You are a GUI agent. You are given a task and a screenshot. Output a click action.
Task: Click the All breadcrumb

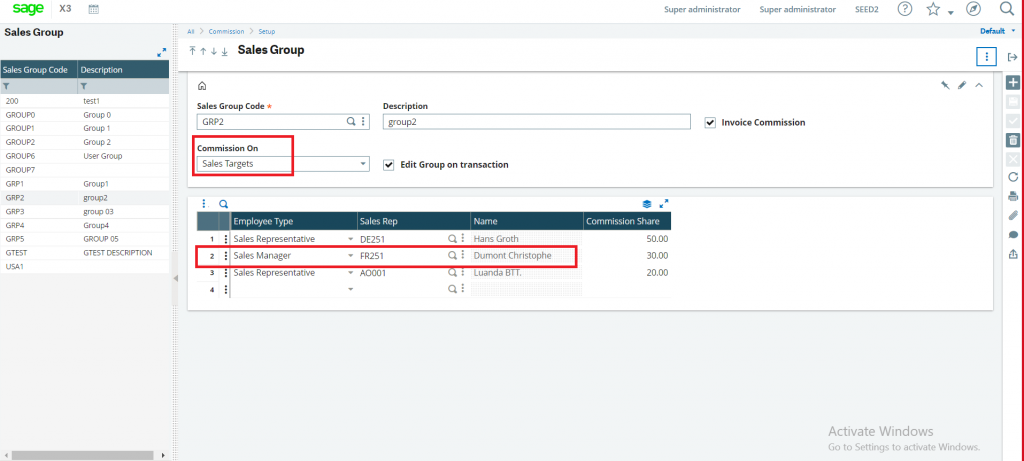click(x=191, y=31)
